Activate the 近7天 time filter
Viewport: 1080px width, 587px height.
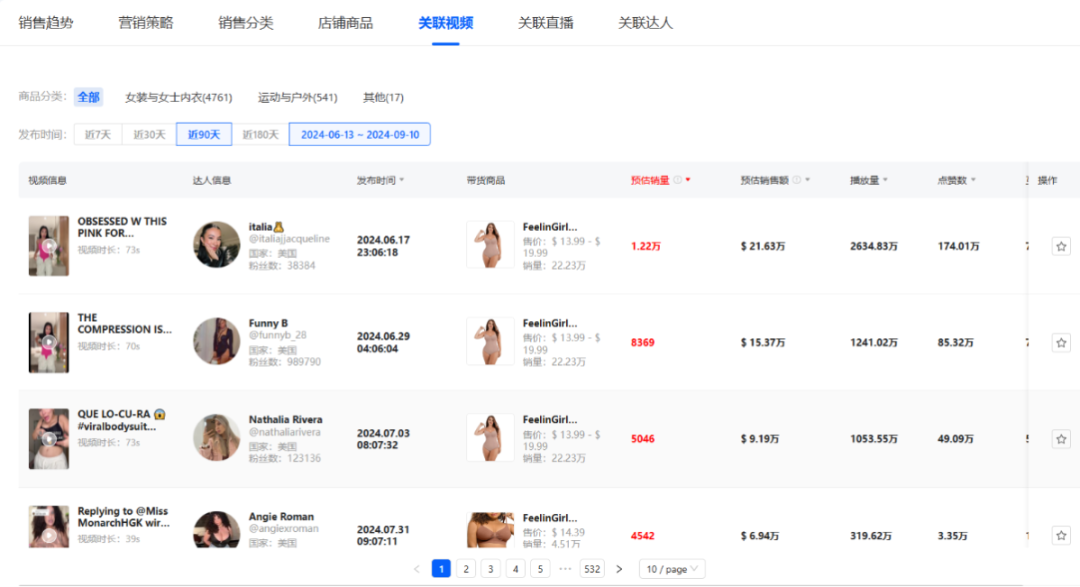(x=97, y=133)
